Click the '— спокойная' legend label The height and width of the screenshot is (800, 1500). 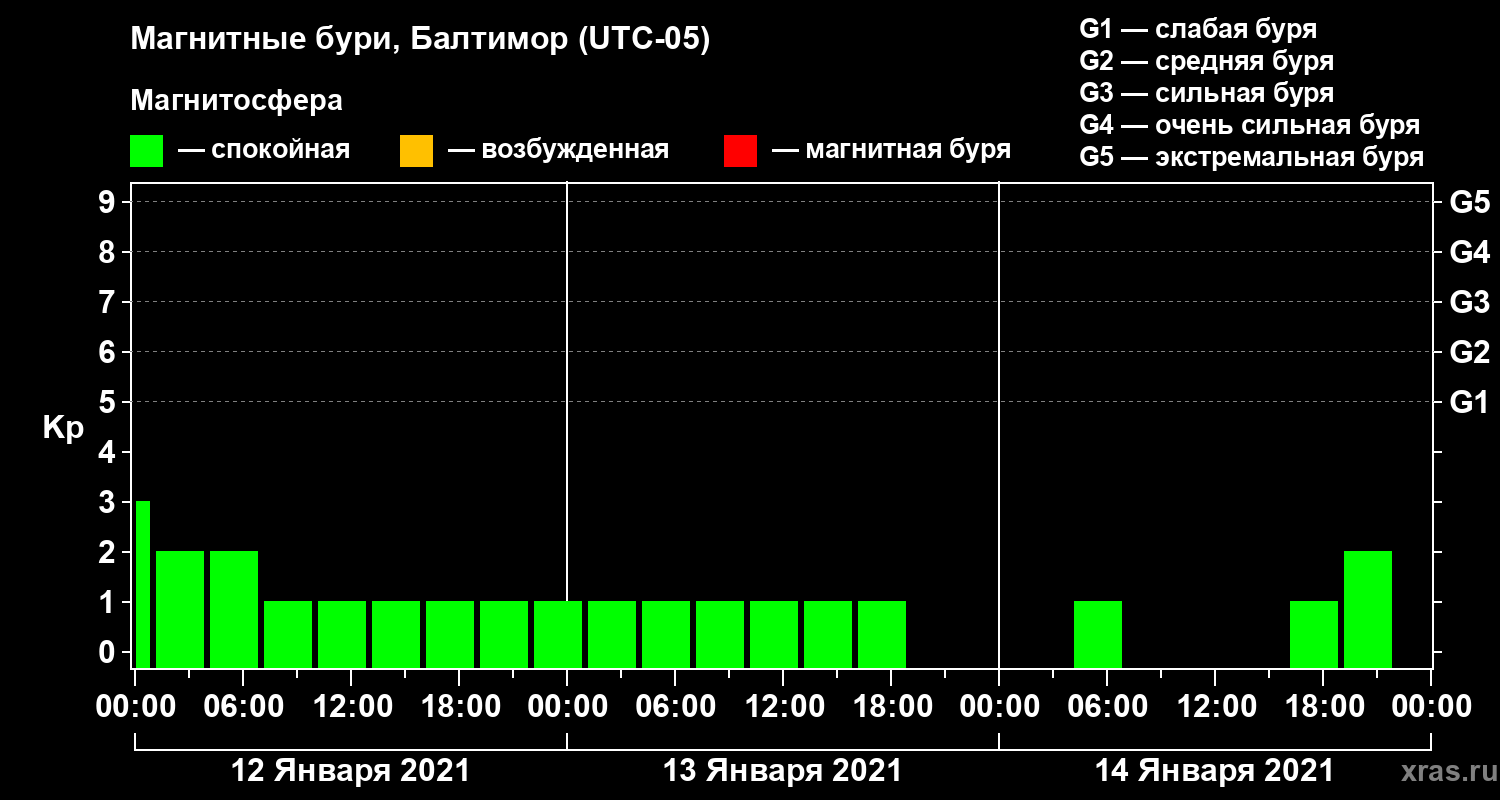pos(264,151)
